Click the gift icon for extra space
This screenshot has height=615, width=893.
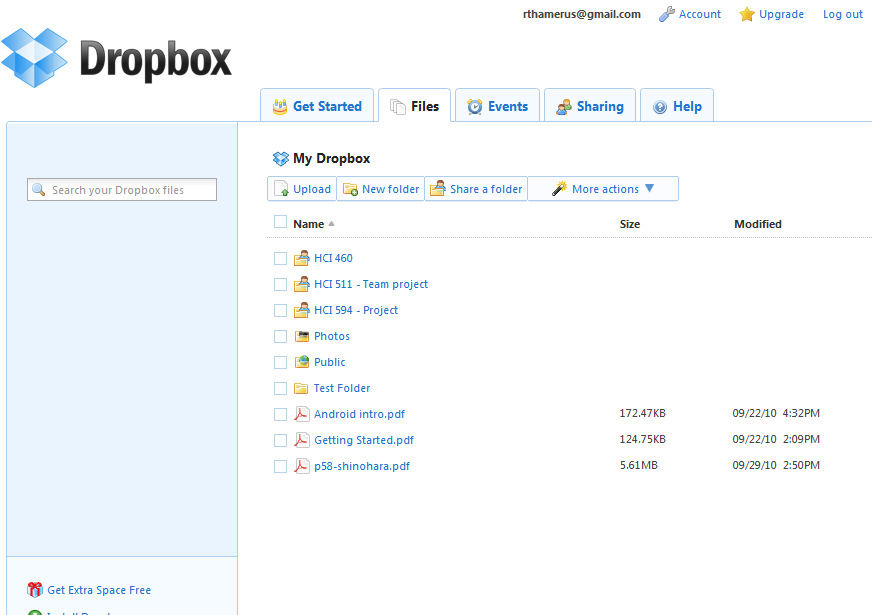35,590
